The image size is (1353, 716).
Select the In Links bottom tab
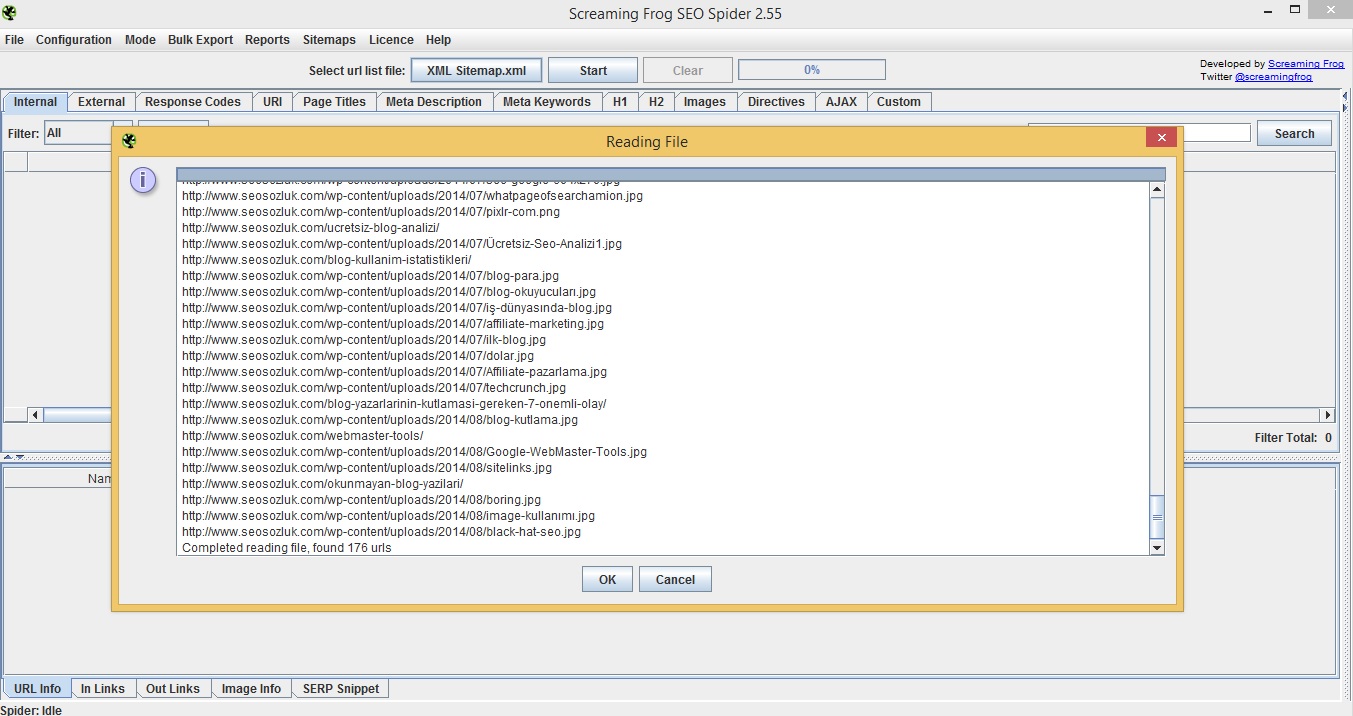click(103, 688)
